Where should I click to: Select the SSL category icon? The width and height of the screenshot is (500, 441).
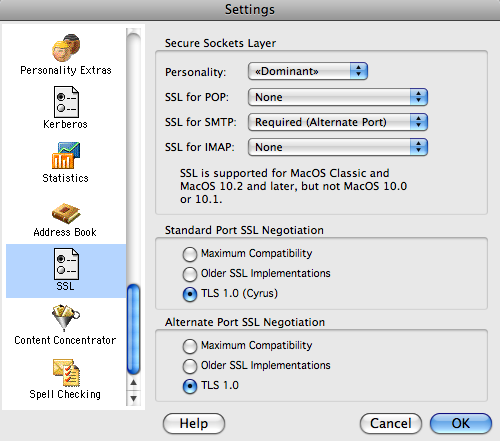tap(66, 264)
